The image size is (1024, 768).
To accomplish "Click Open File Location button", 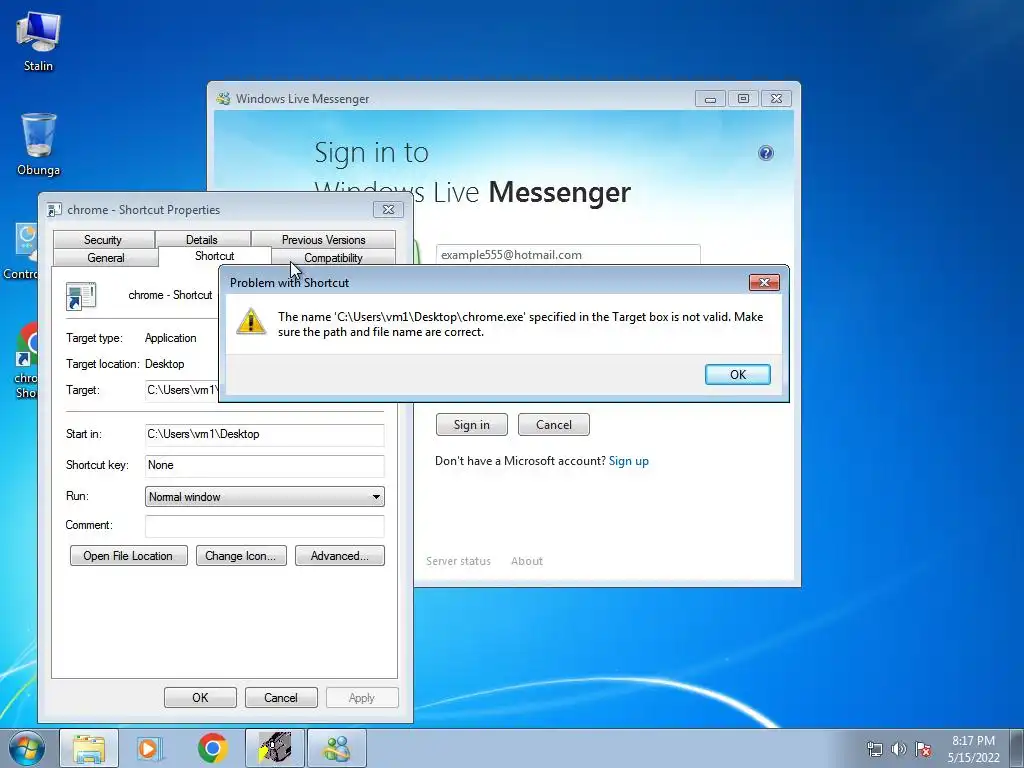I will (x=128, y=556).
